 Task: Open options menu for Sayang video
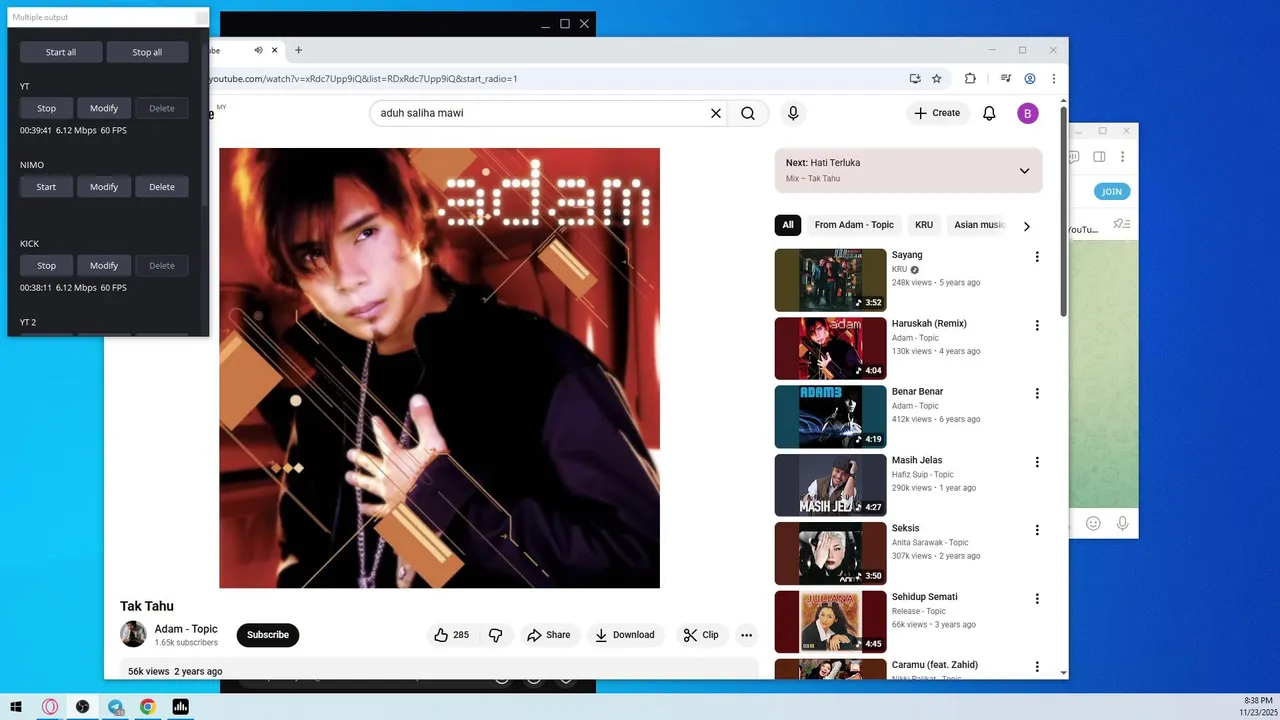(1037, 257)
